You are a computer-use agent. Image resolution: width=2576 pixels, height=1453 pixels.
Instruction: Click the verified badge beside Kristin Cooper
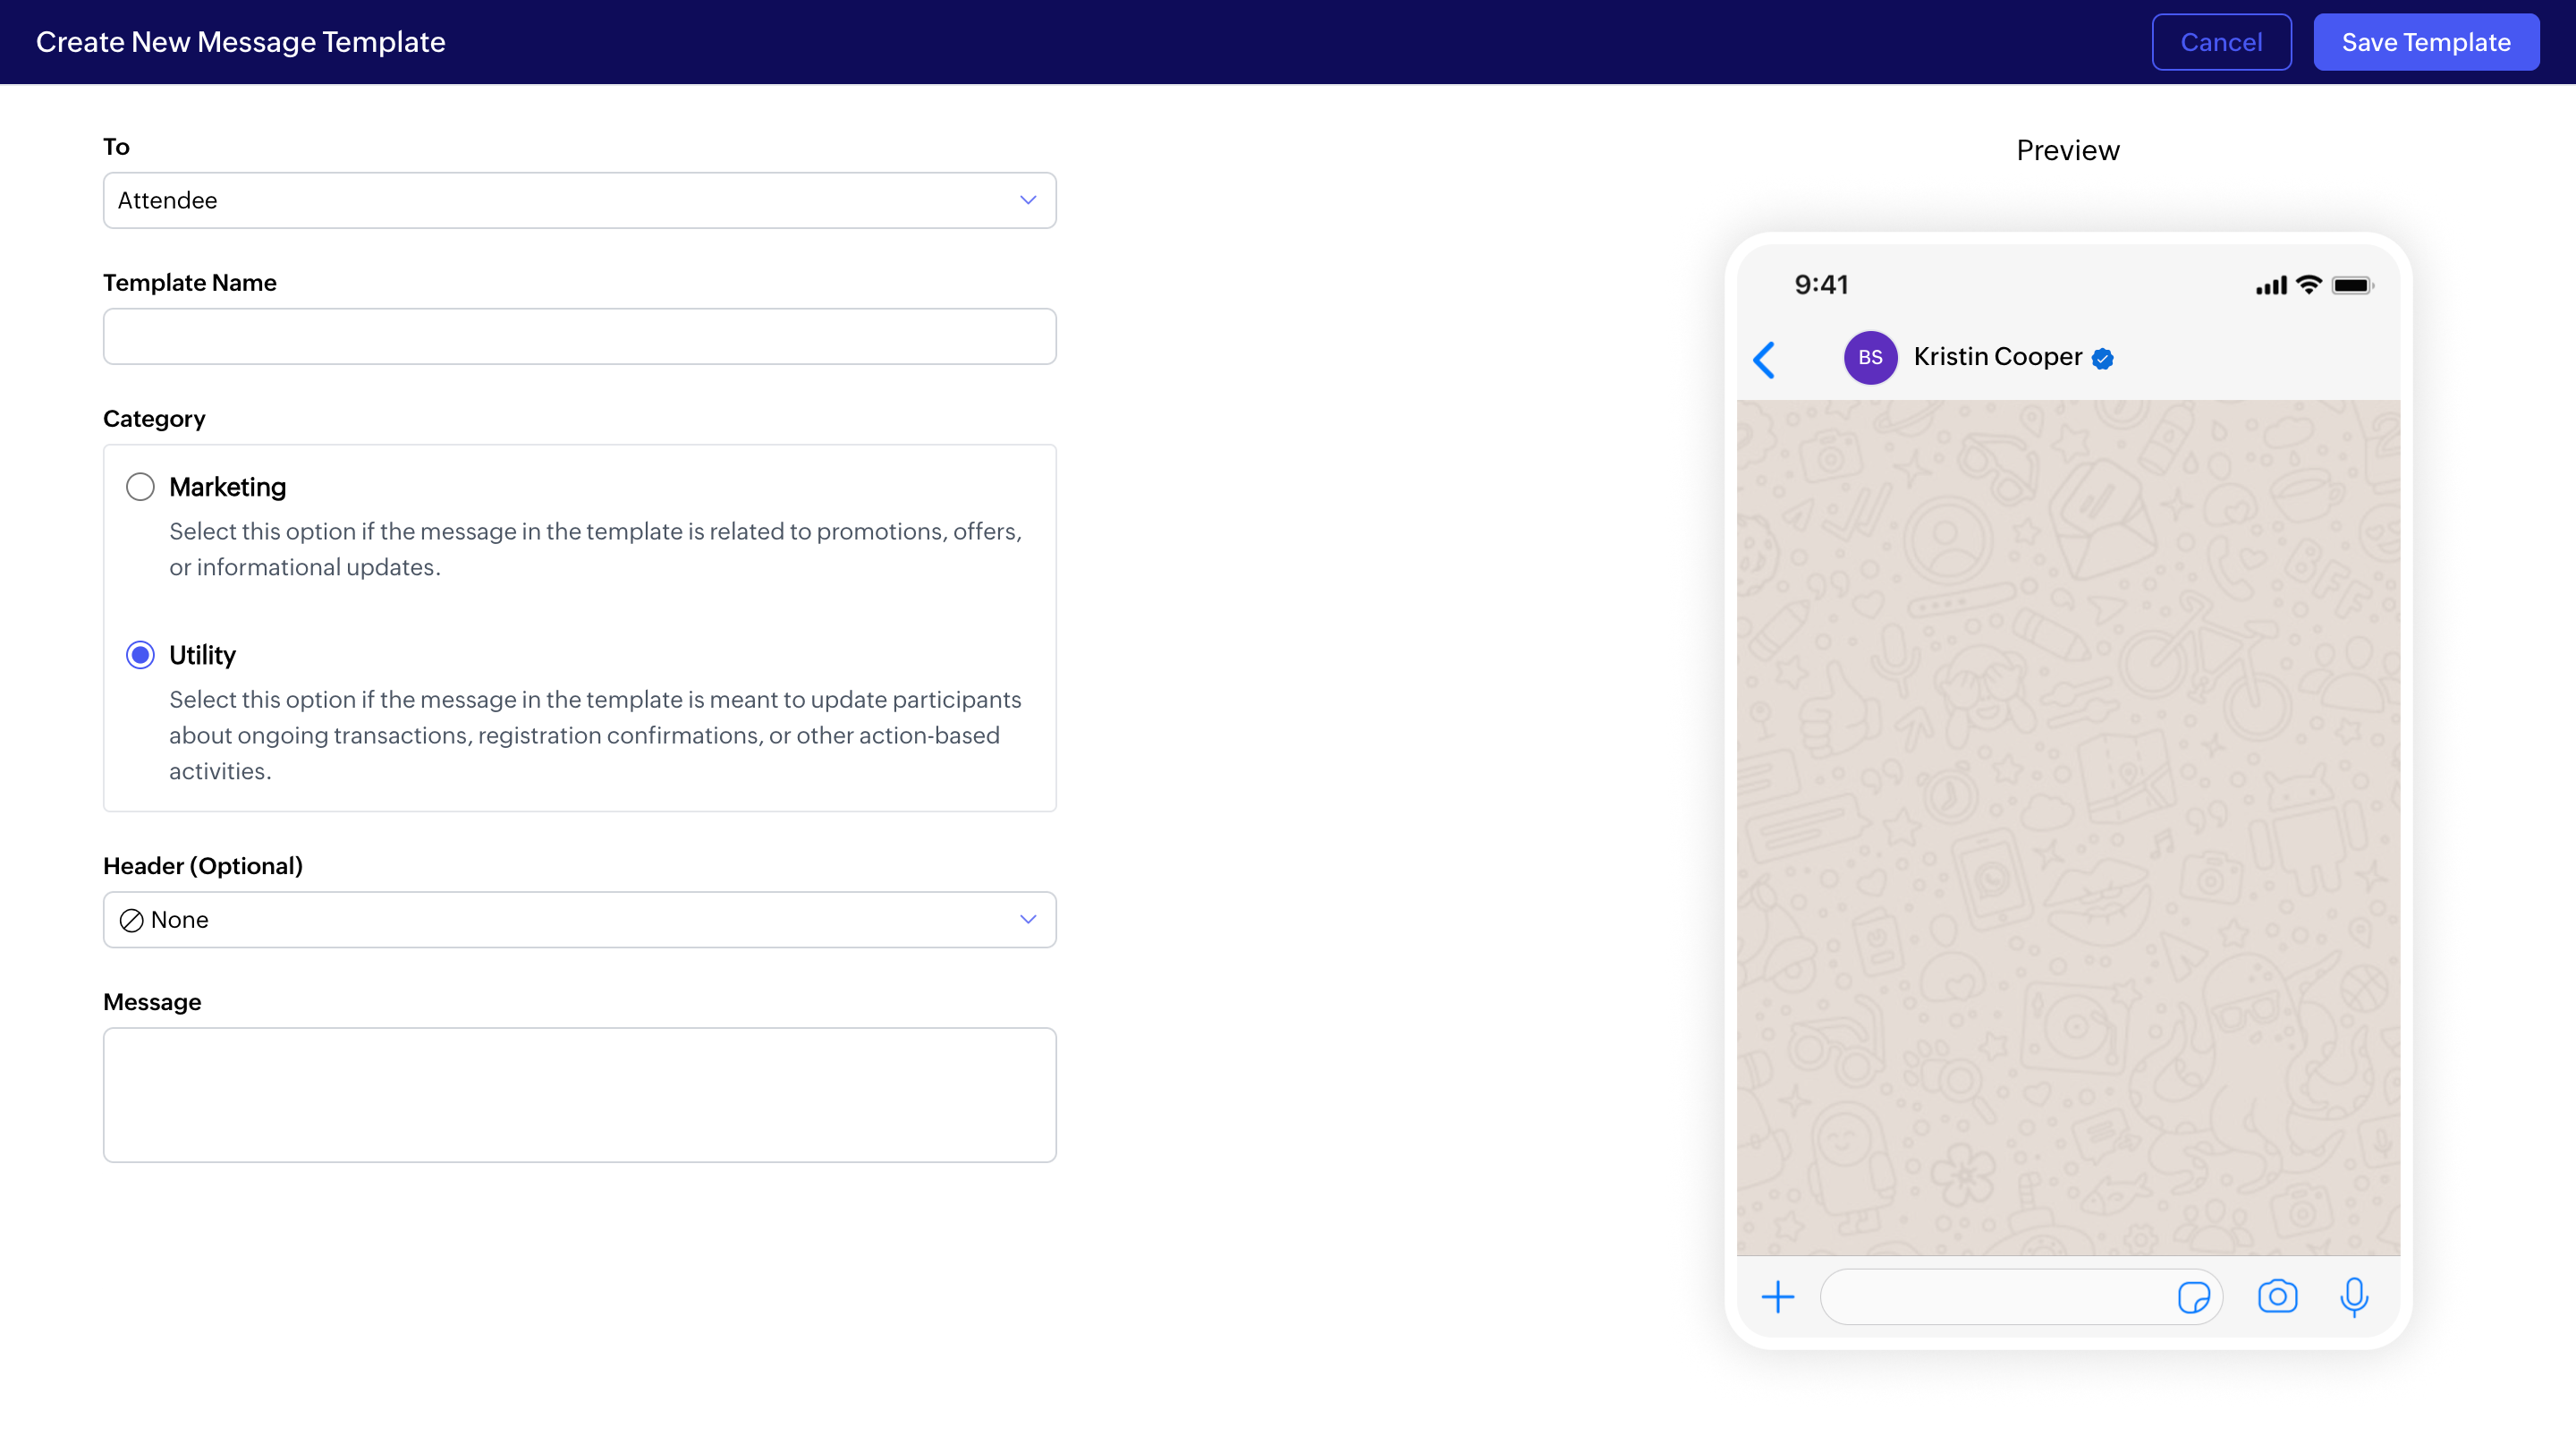[2103, 359]
